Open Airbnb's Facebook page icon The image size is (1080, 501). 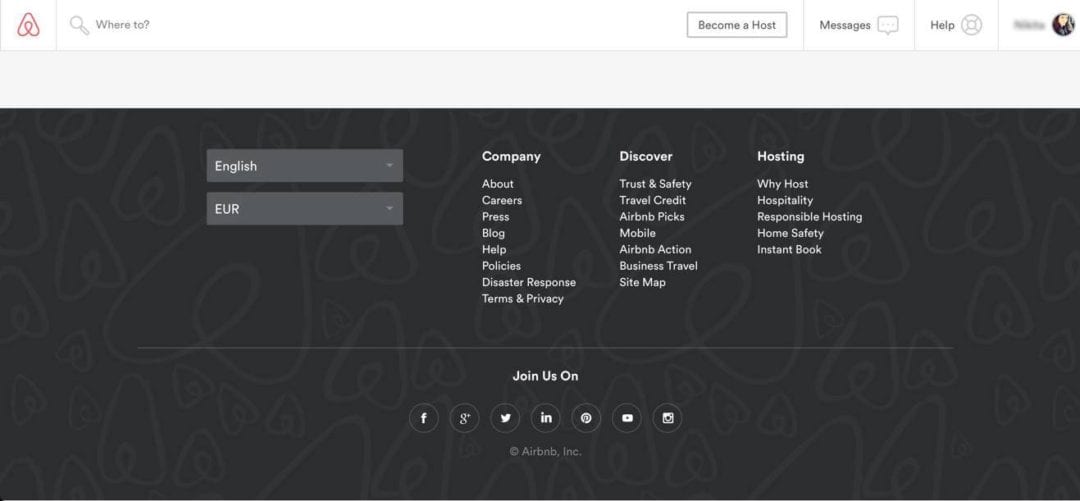pyautogui.click(x=424, y=418)
